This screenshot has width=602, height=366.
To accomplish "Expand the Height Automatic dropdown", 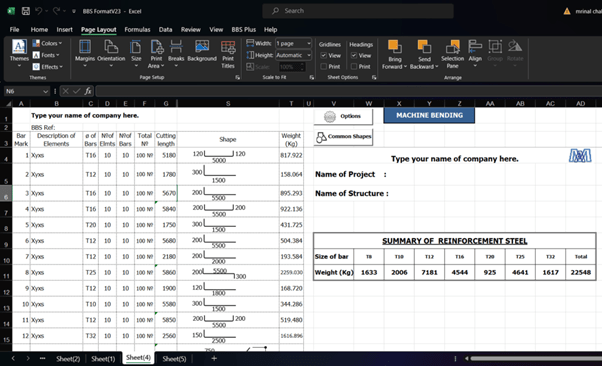I will tap(309, 55).
